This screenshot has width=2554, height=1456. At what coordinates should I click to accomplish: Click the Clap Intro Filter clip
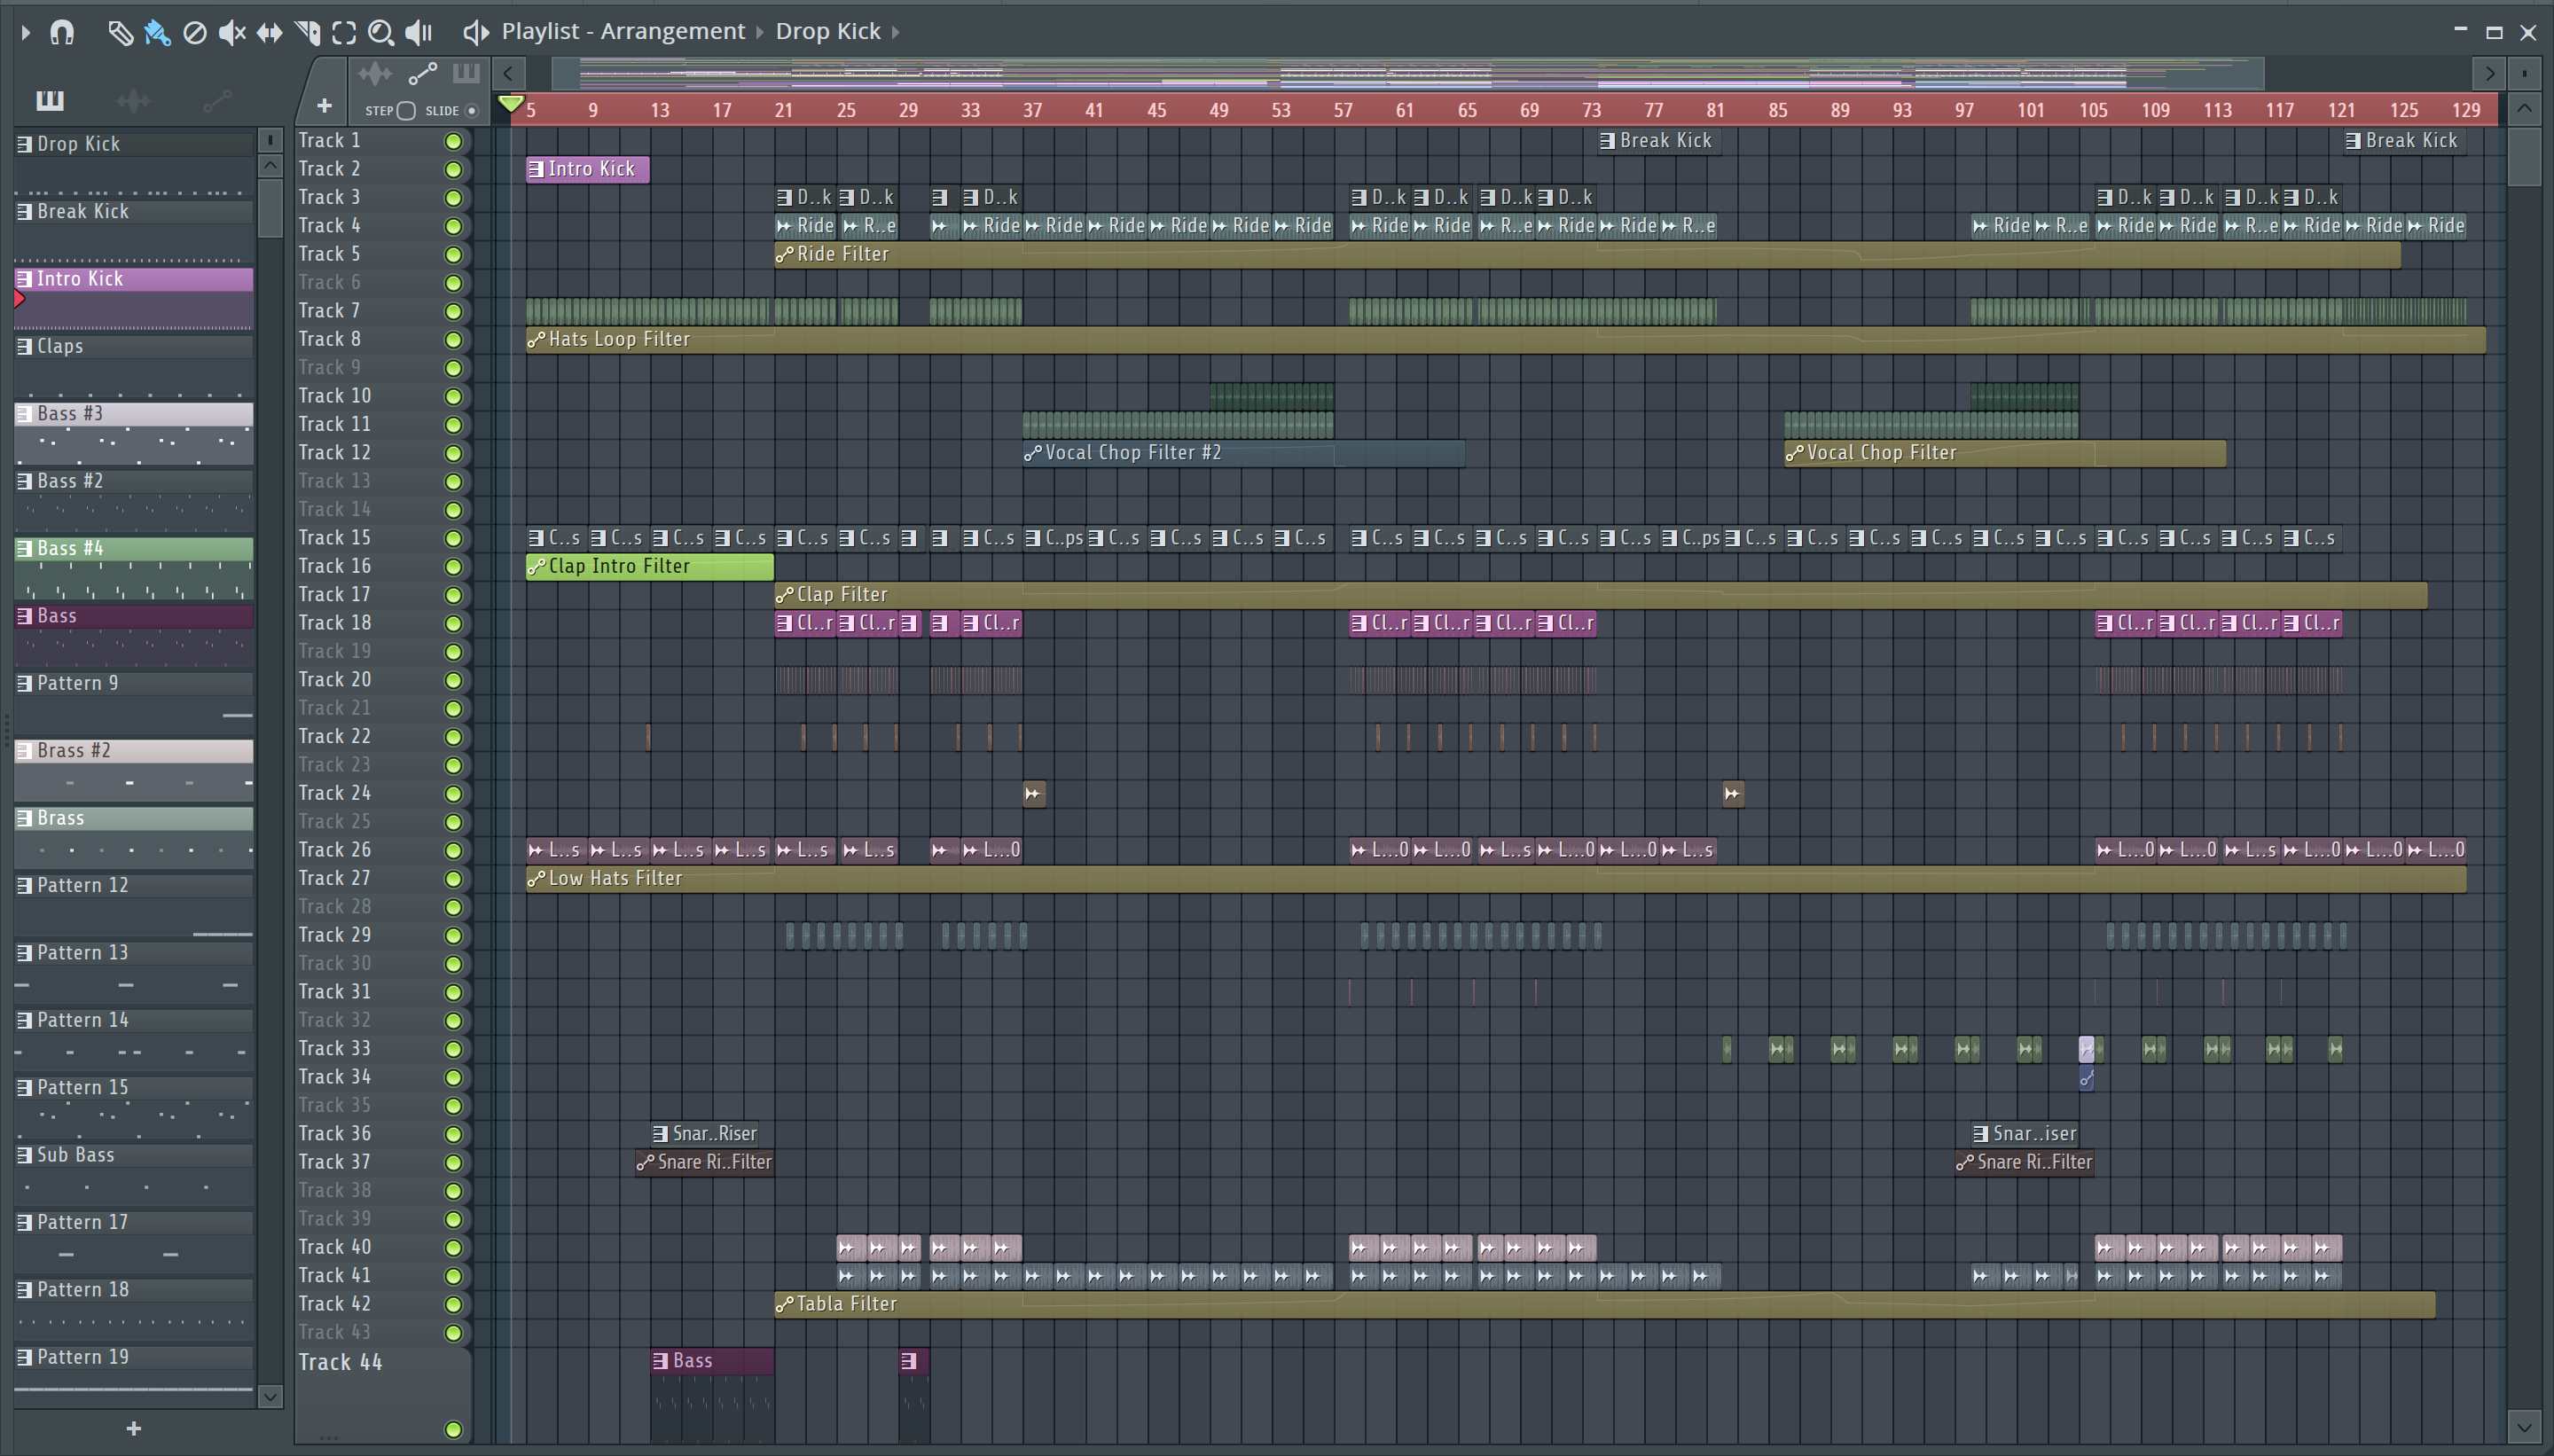(x=650, y=566)
